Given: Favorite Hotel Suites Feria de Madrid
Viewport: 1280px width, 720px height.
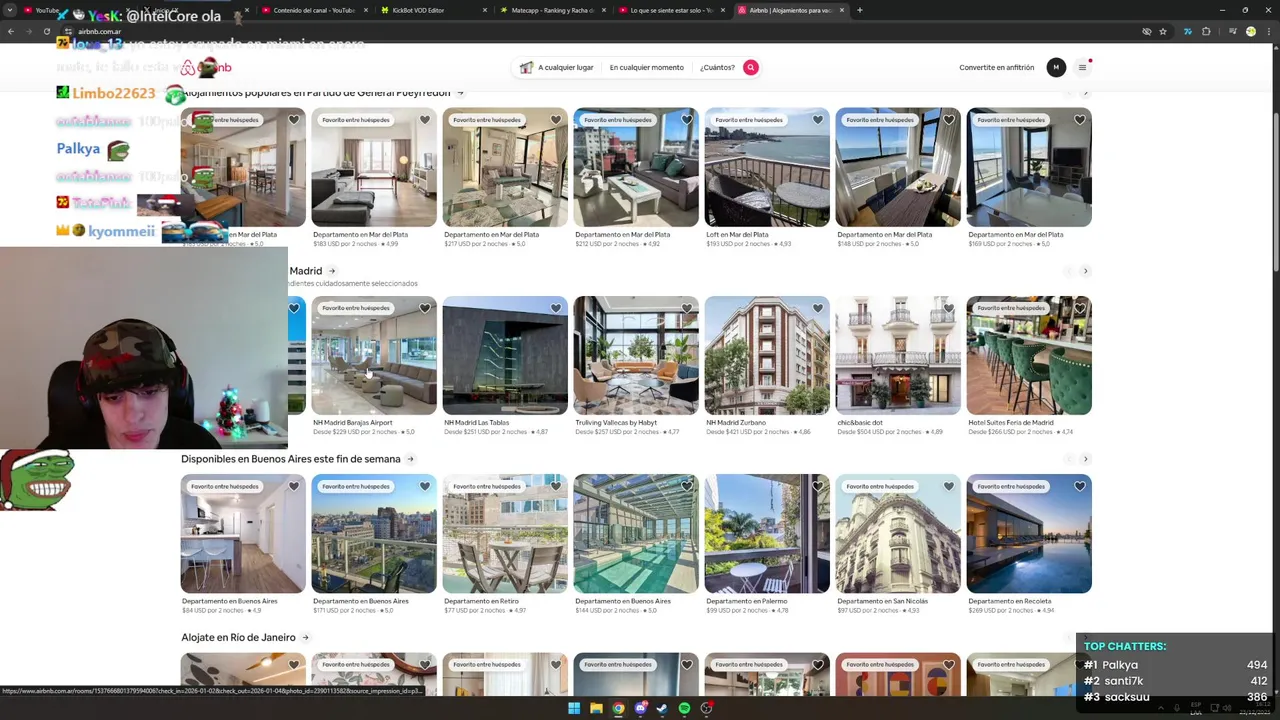Looking at the screenshot, I should [x=1080, y=308].
